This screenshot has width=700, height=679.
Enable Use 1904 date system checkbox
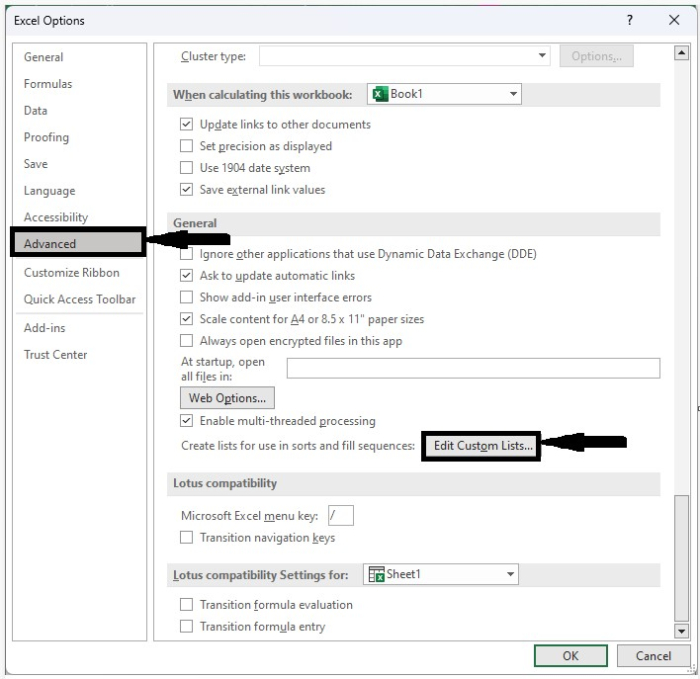coord(186,168)
